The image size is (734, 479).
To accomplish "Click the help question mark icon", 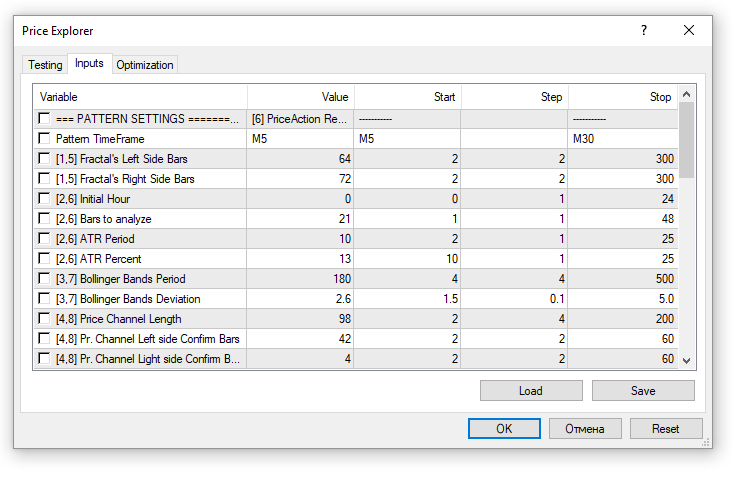I will (x=644, y=30).
